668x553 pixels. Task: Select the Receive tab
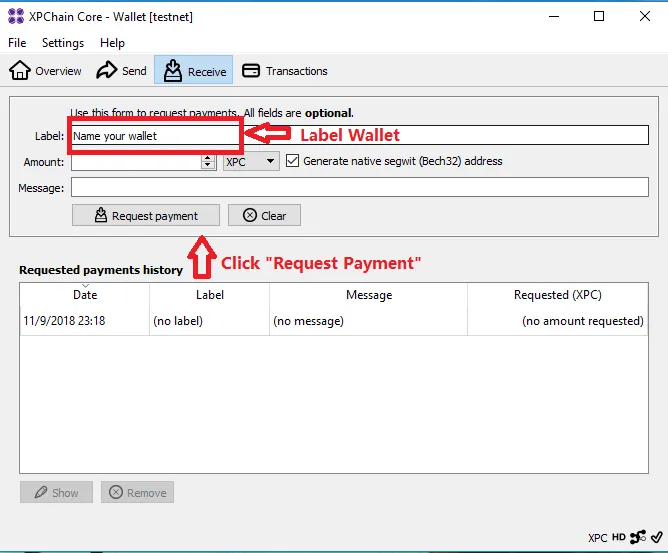click(193, 70)
